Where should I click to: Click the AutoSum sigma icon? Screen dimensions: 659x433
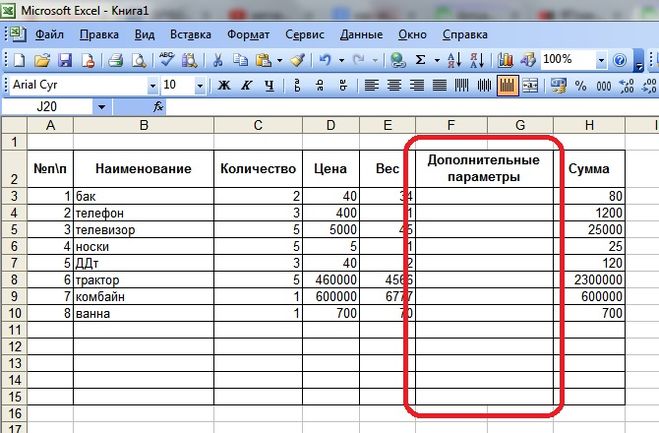(x=421, y=60)
